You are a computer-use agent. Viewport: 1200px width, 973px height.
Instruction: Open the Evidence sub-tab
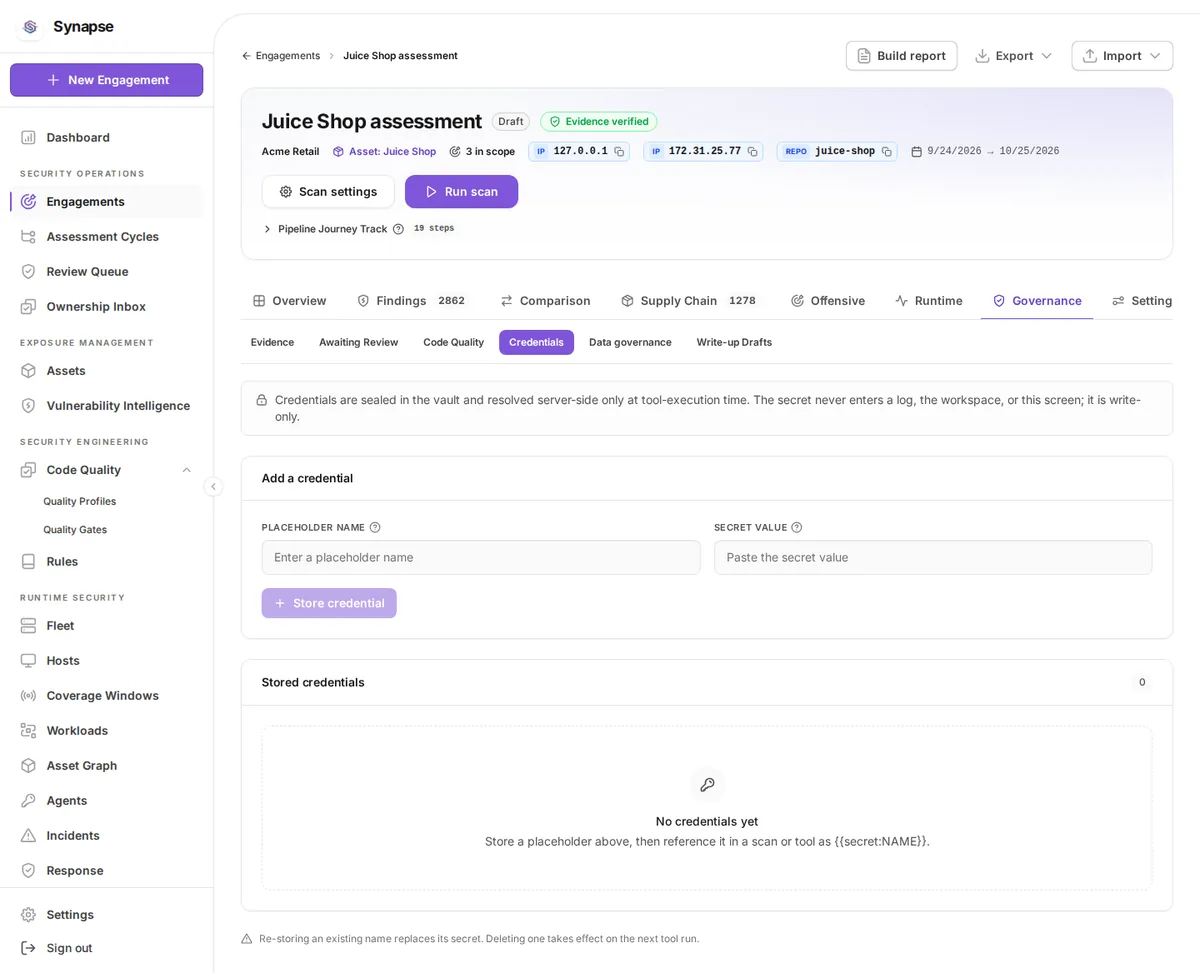pos(272,342)
